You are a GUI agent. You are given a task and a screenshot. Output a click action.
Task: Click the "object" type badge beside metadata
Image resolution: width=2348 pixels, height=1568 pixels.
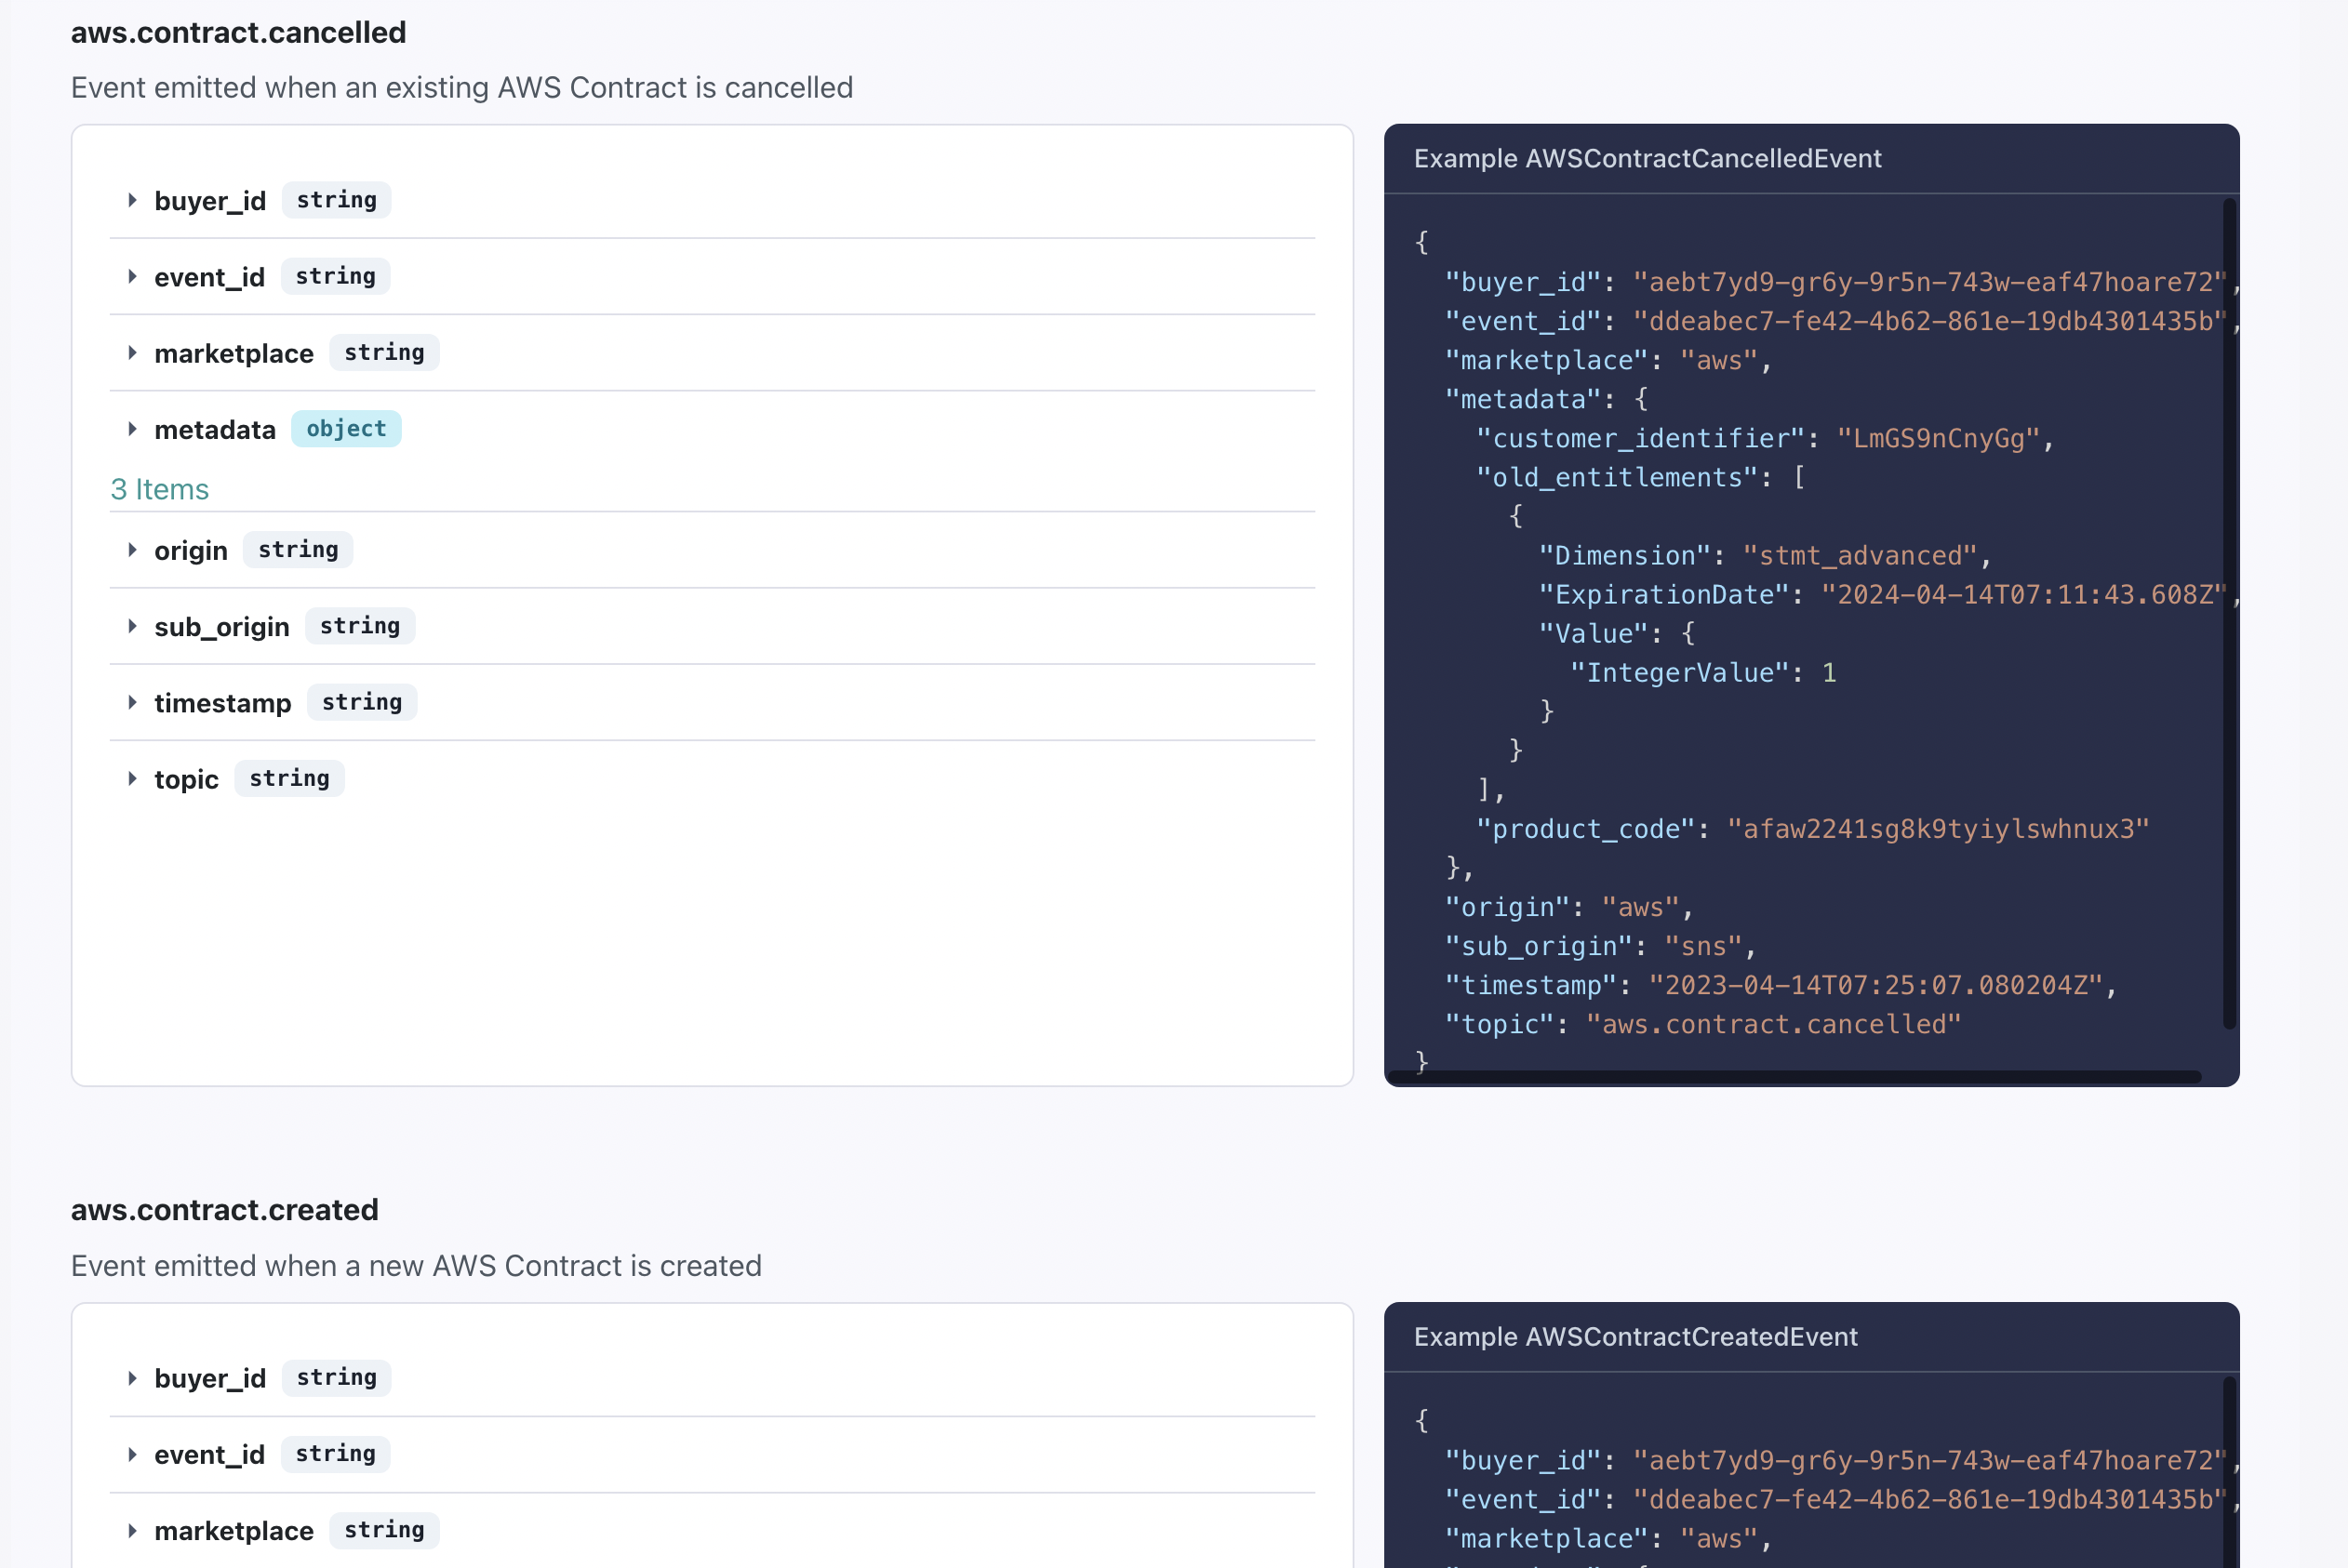coord(346,429)
